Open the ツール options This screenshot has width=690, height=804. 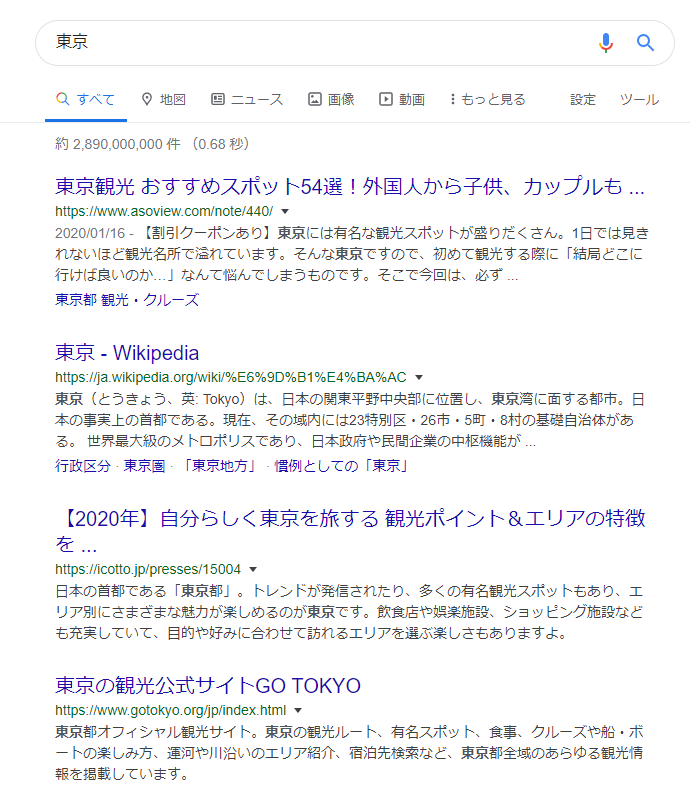[639, 99]
